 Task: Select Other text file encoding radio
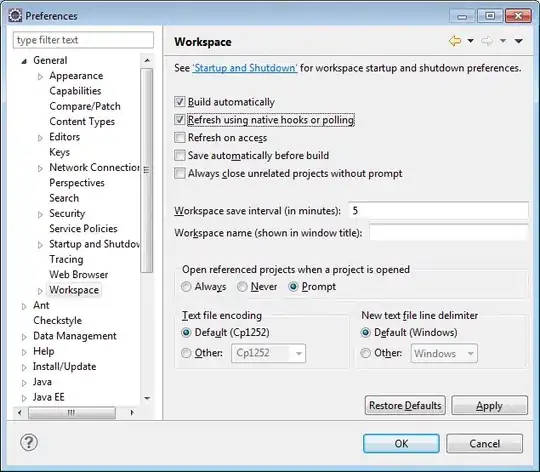pos(186,353)
